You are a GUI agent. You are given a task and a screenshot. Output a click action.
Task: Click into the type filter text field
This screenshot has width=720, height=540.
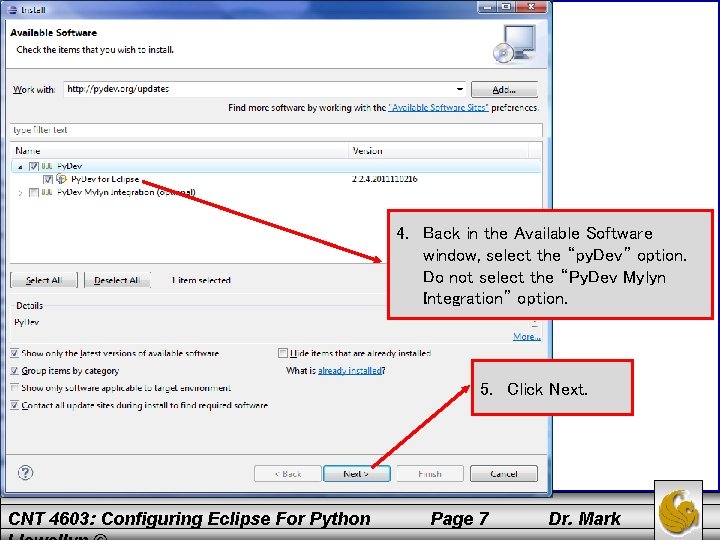point(276,130)
